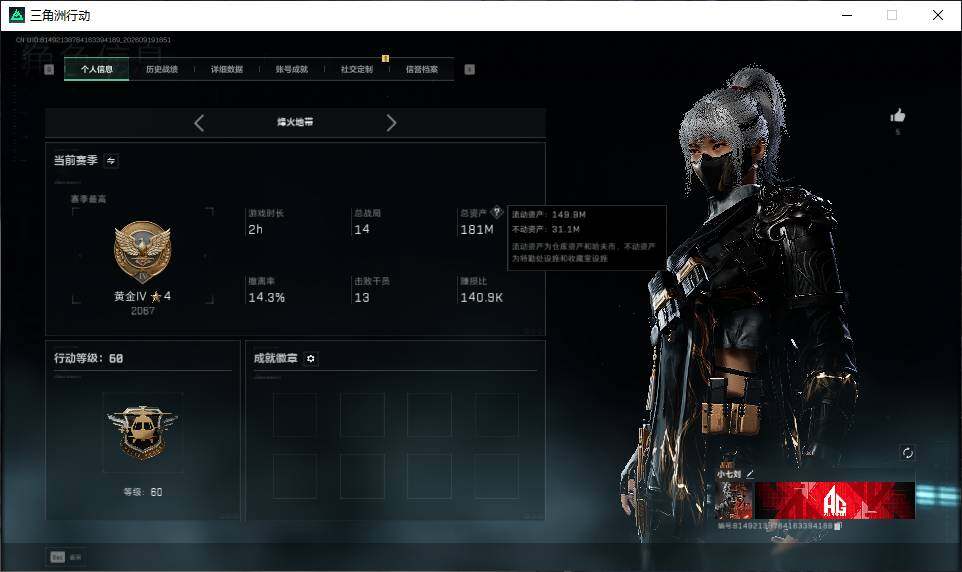Minimize the 三角洲行动 window

tap(847, 15)
